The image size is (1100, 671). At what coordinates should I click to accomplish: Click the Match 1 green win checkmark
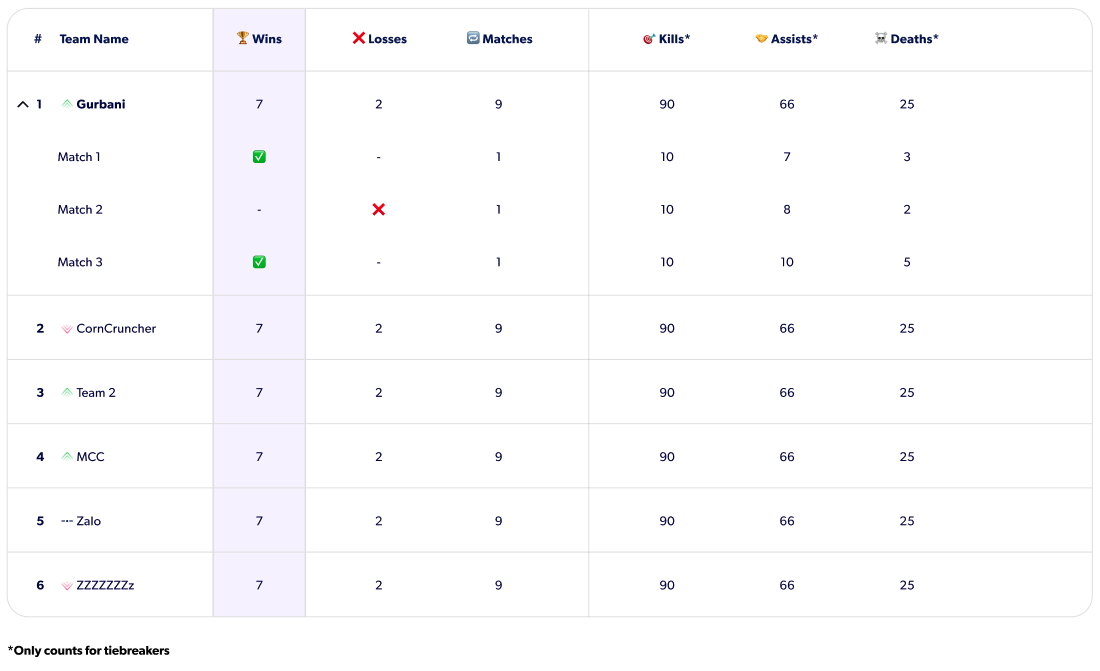tap(259, 157)
